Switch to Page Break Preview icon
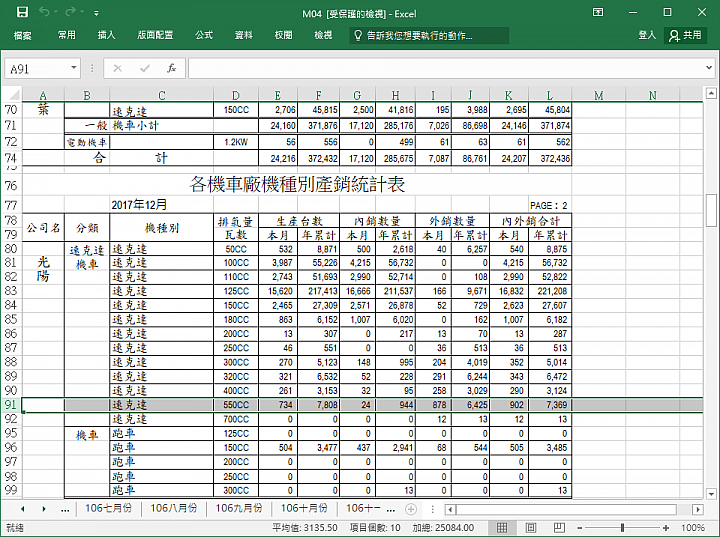Screen dimensions: 720x537 [559, 527]
